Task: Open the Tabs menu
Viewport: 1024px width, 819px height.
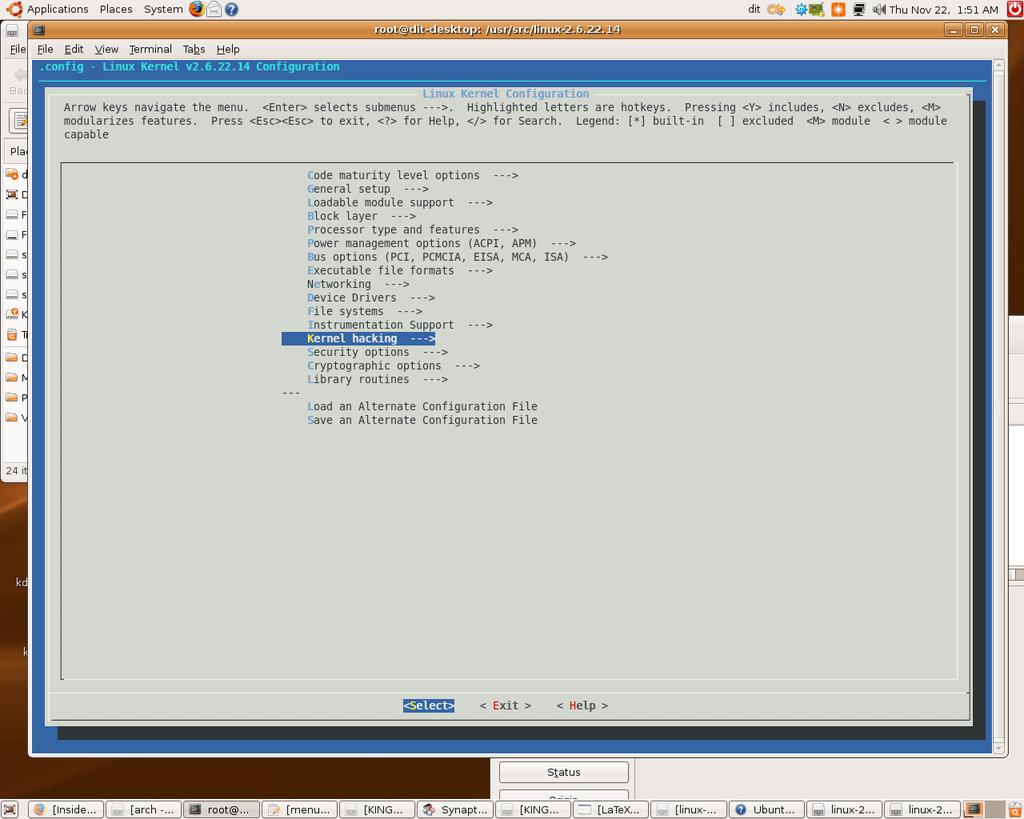Action: click(x=194, y=49)
